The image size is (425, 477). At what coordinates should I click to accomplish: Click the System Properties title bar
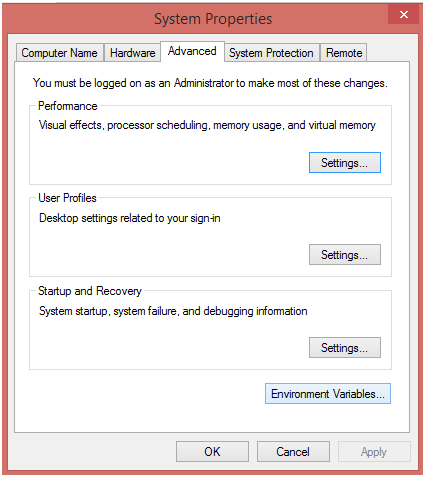coord(213,19)
